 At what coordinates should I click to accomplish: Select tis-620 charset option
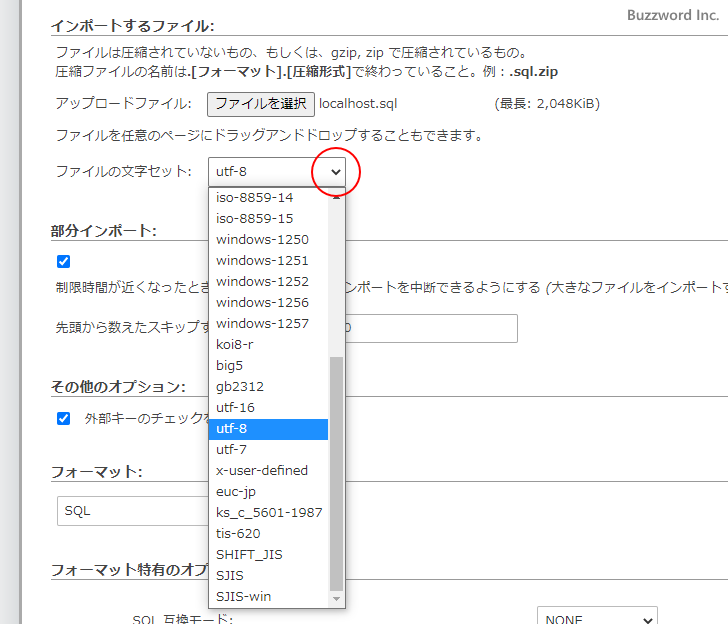point(268,534)
